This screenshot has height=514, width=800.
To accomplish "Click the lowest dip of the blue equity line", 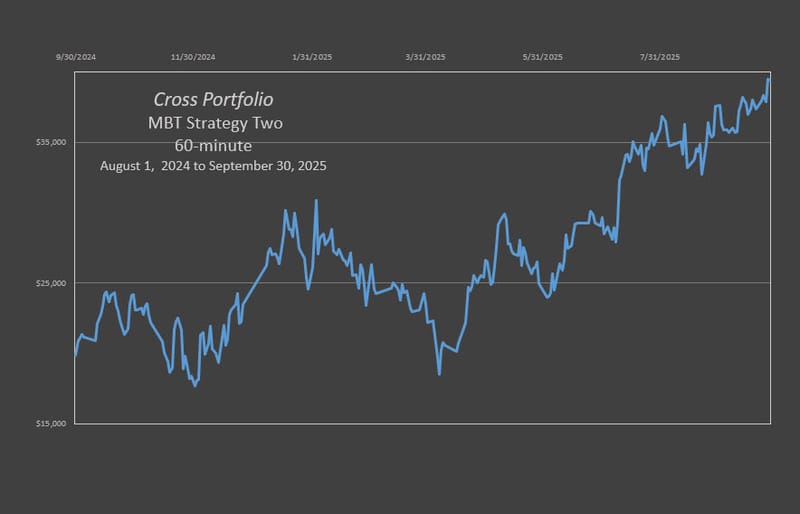I will tap(195, 385).
